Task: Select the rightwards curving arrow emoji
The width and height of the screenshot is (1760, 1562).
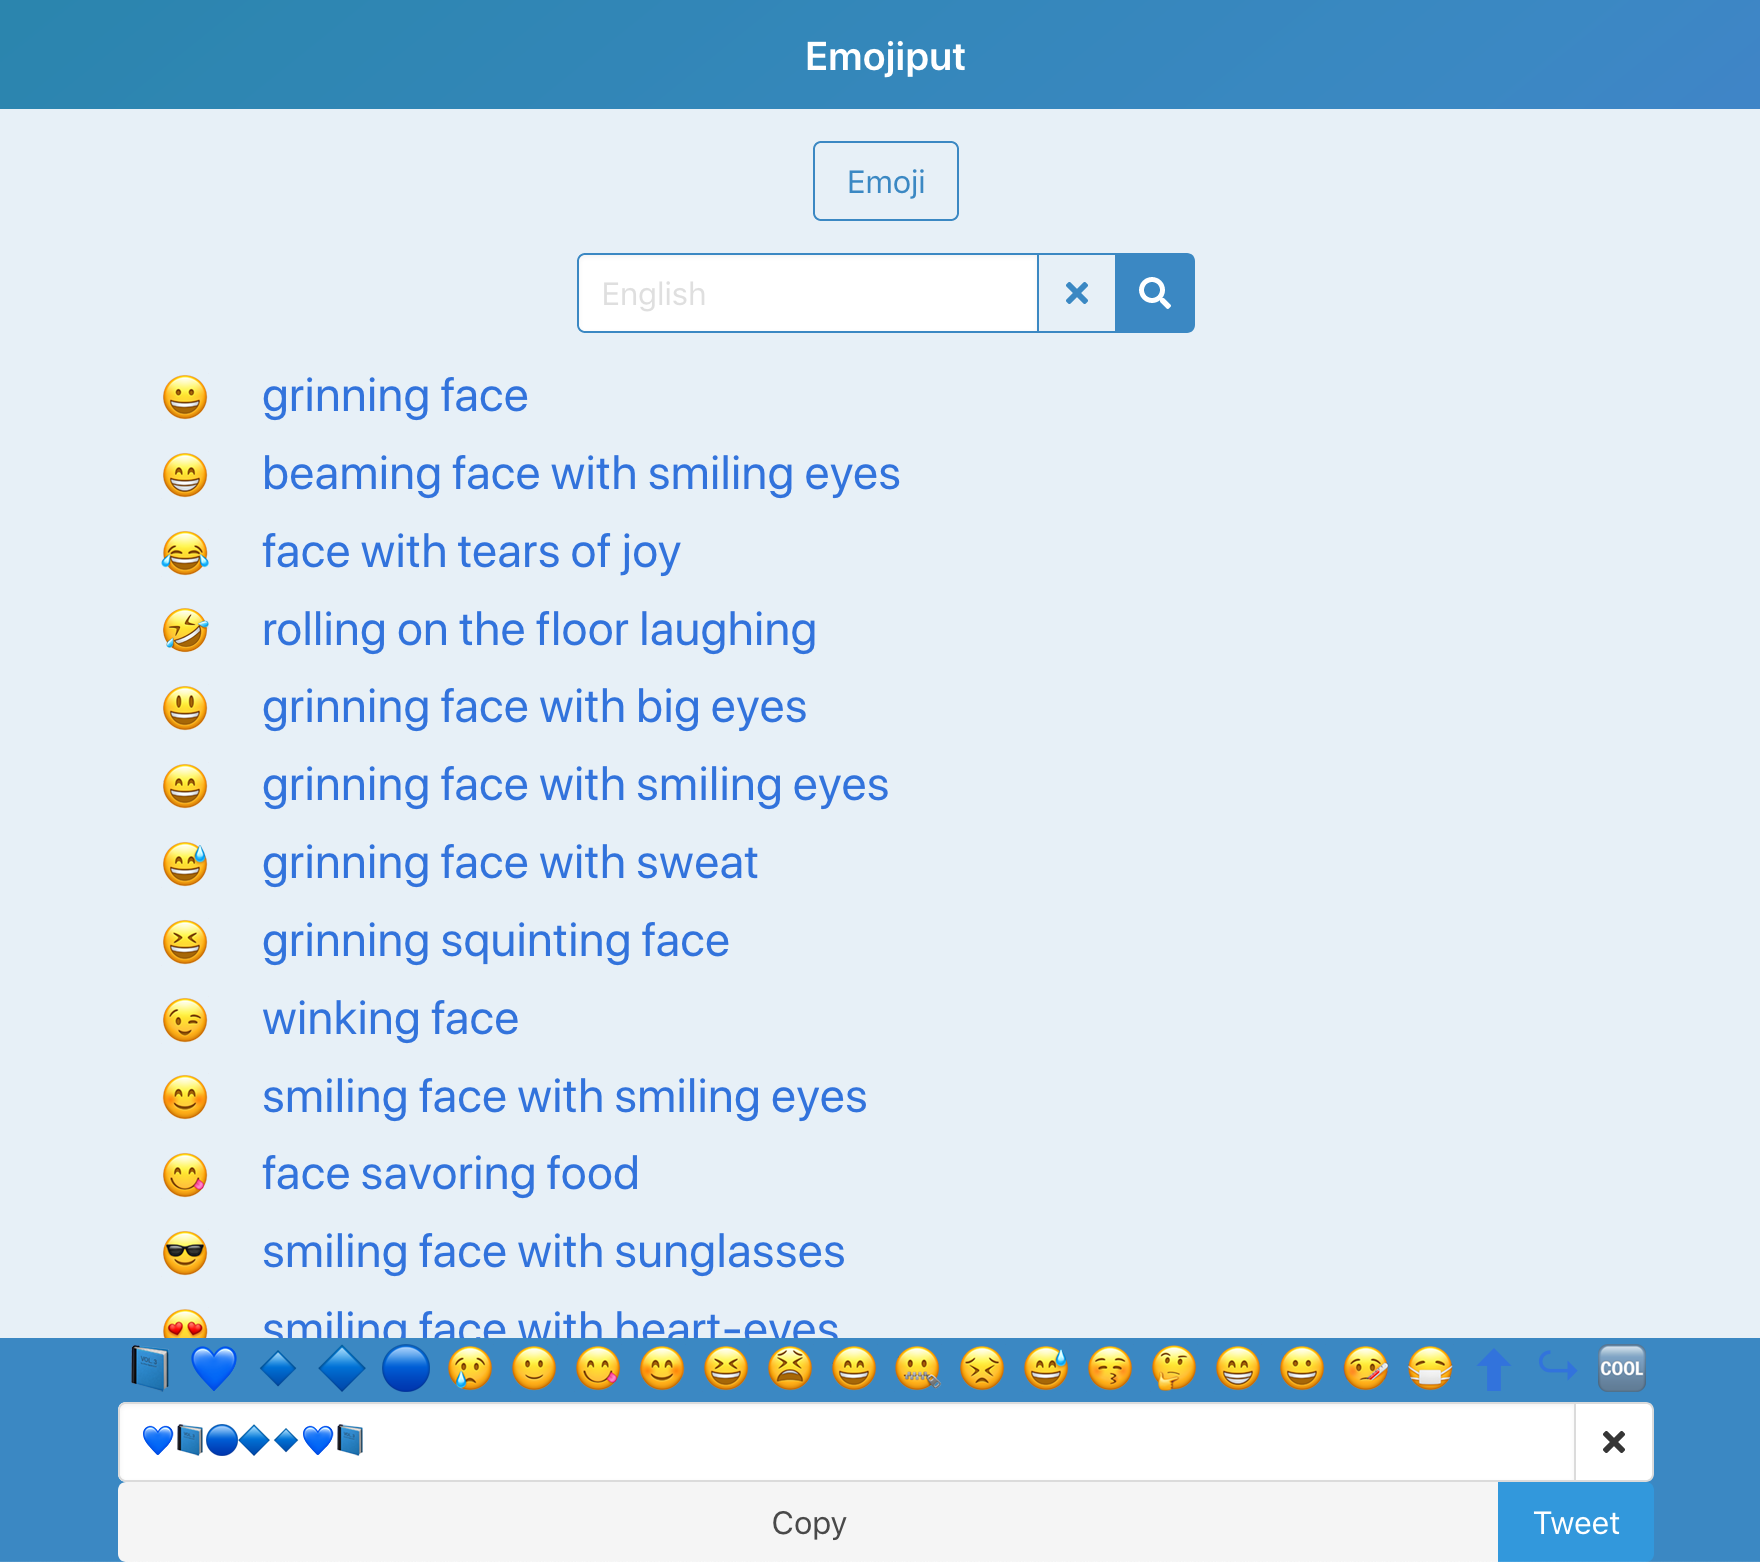Action: (1557, 1368)
